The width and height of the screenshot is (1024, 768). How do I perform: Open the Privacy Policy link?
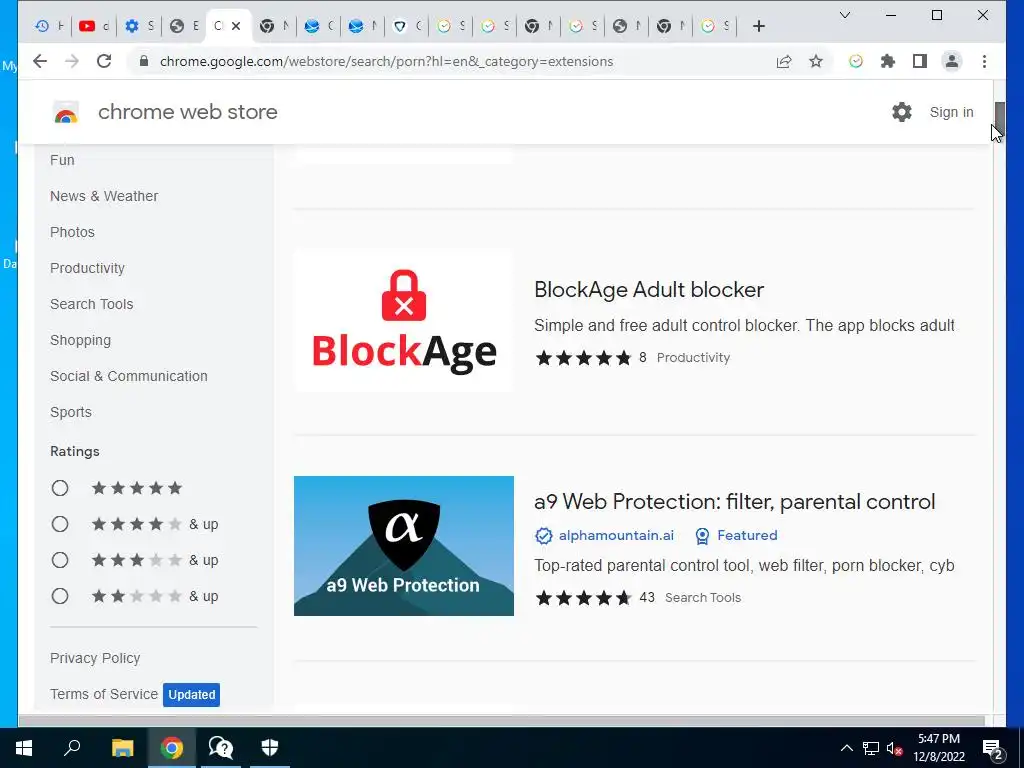95,658
